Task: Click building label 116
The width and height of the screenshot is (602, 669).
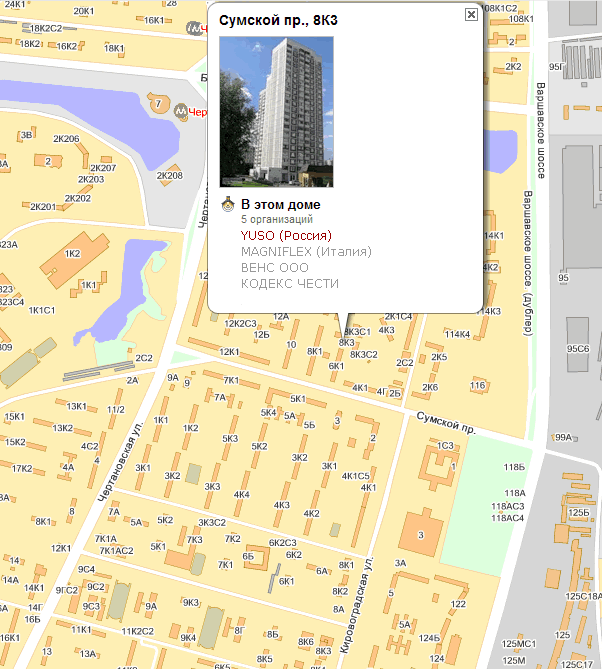Action: [x=478, y=386]
